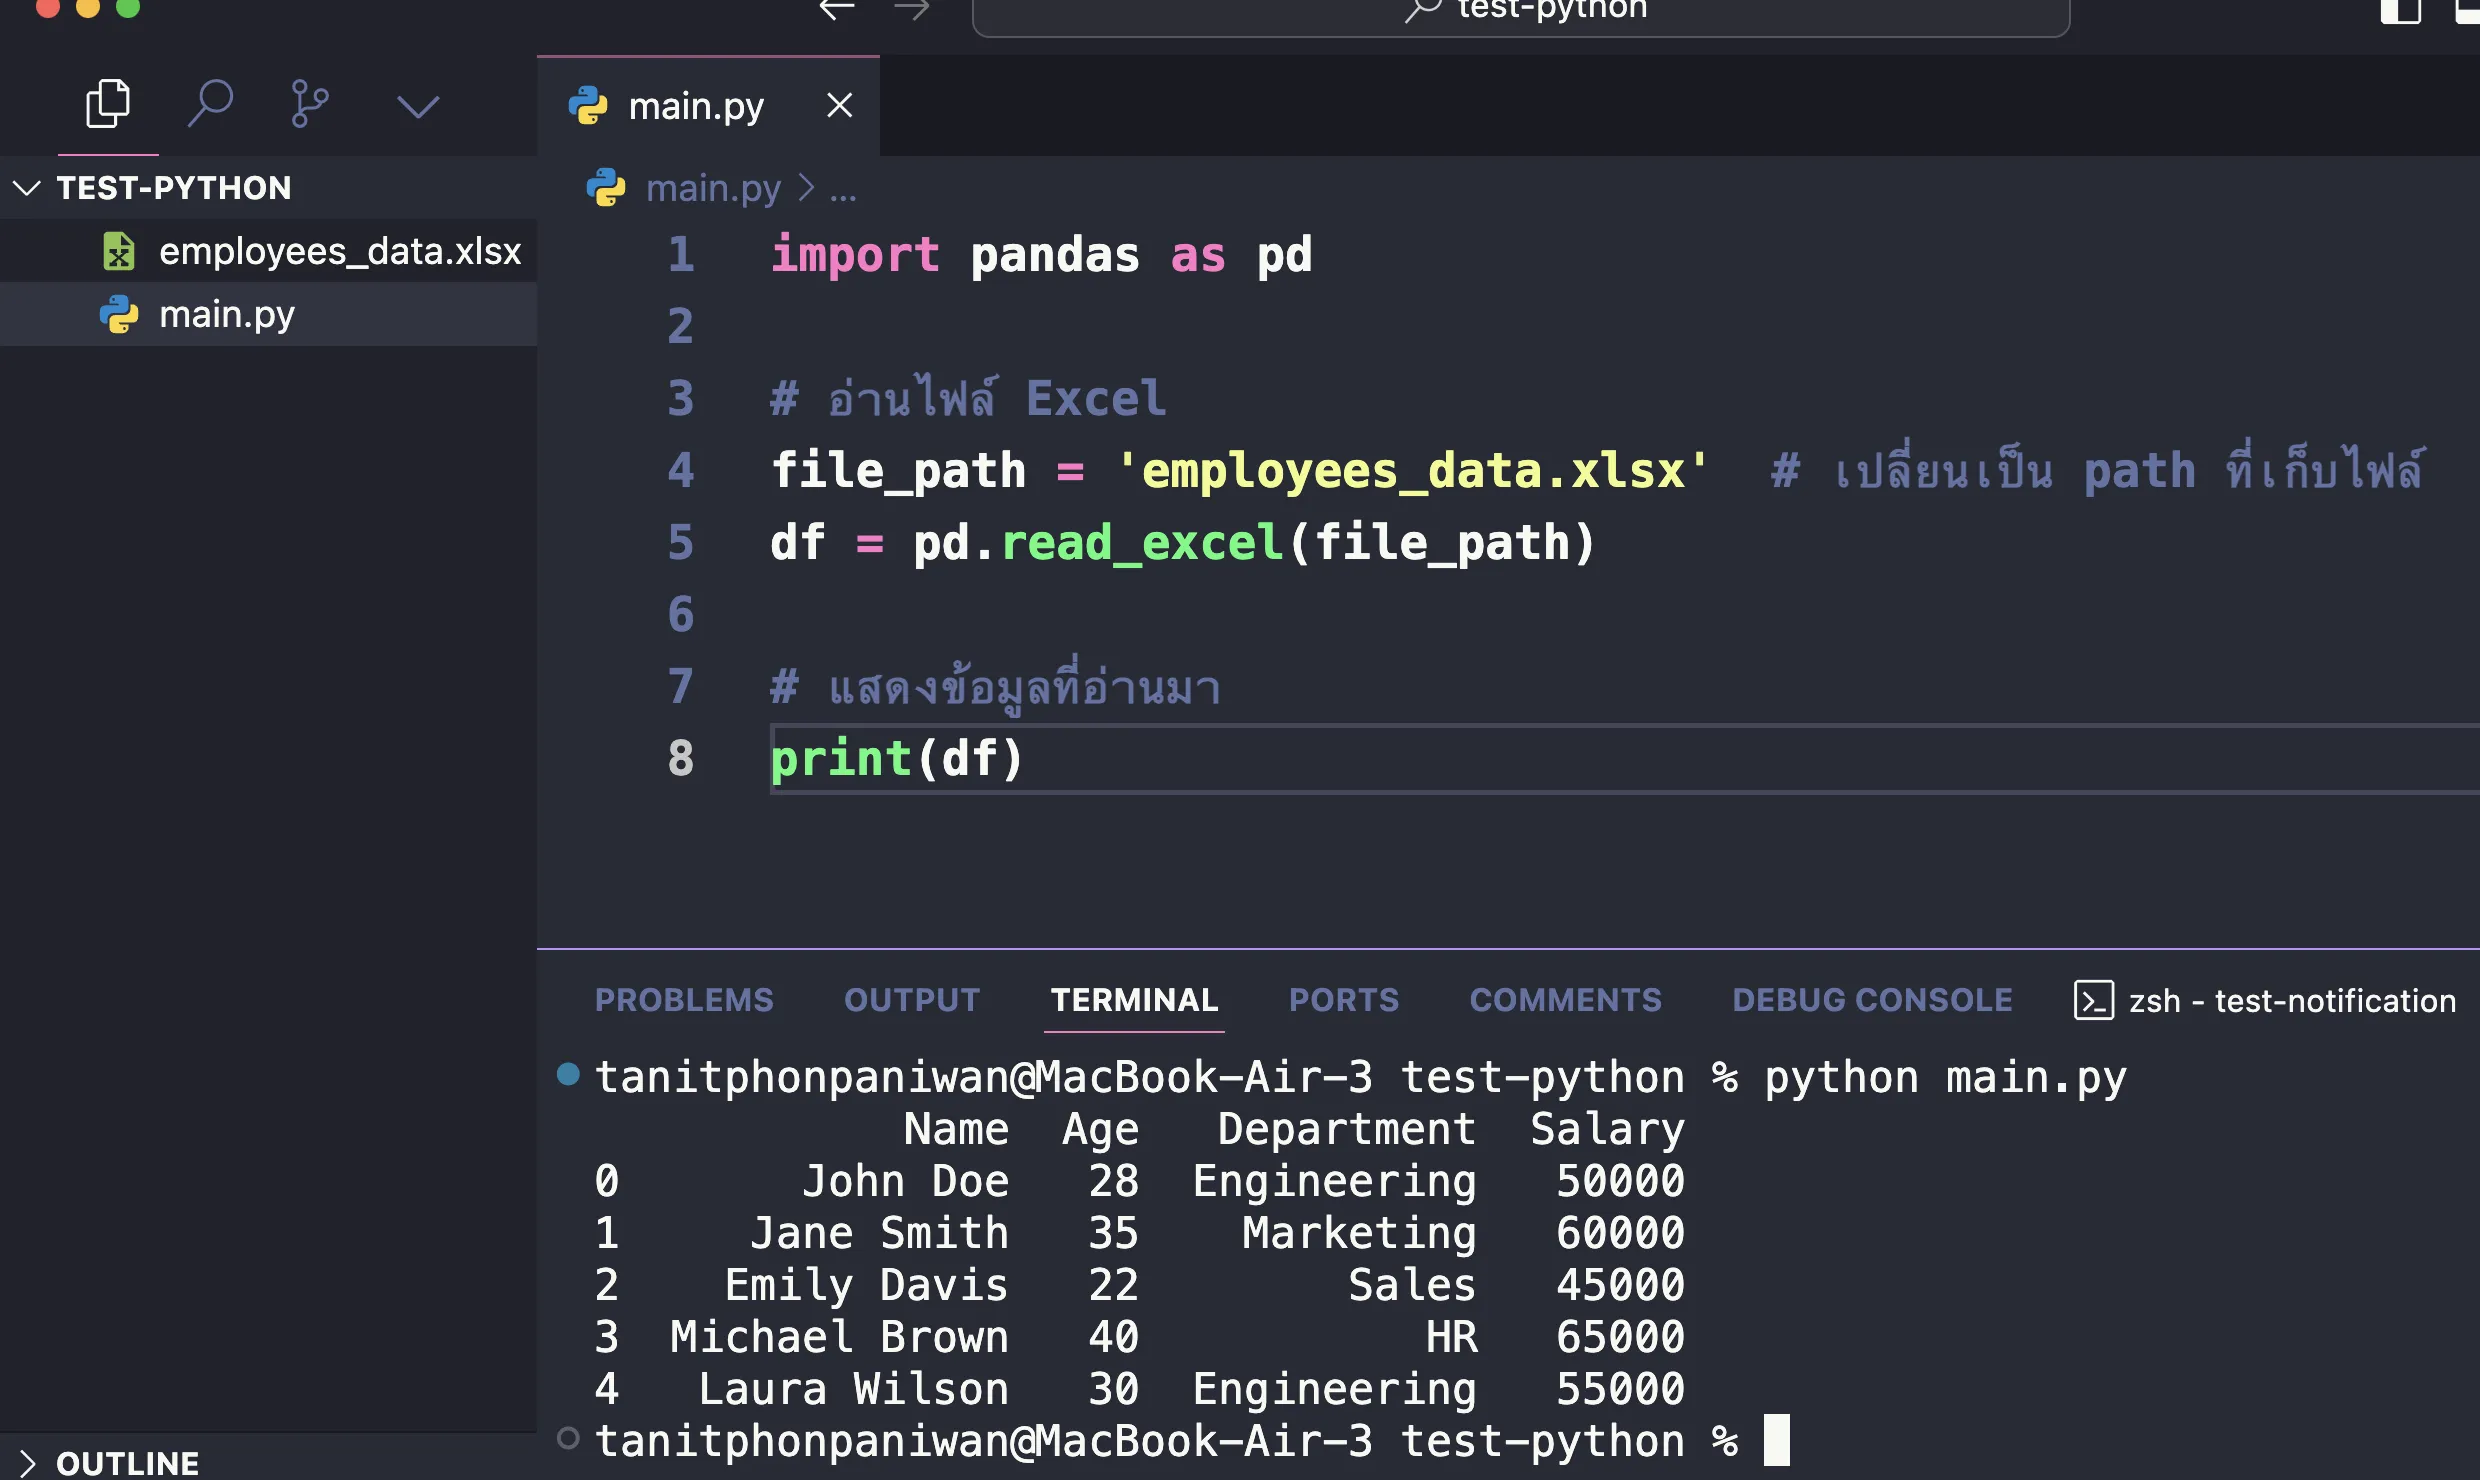Click the terminal cursor at last prompt
This screenshot has width=2480, height=1480.
[1777, 1440]
